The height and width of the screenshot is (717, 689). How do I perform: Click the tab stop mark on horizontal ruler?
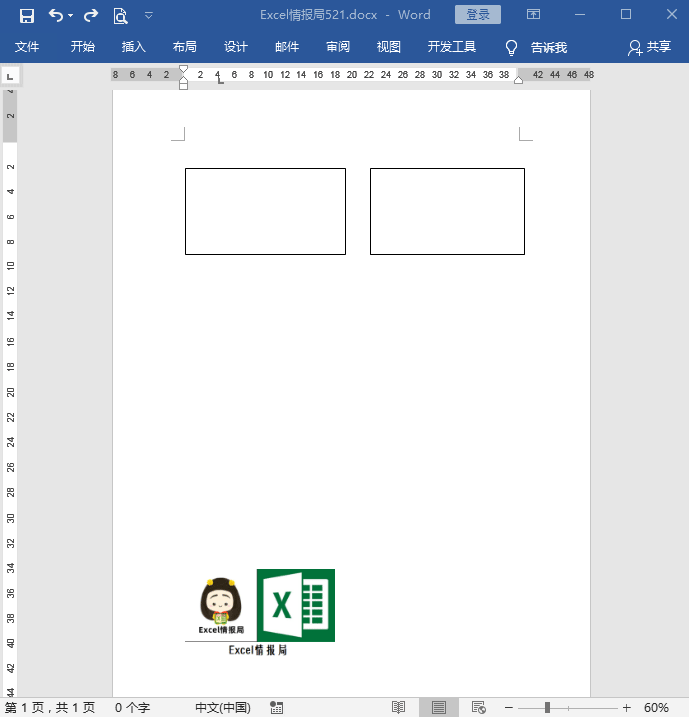(x=220, y=80)
